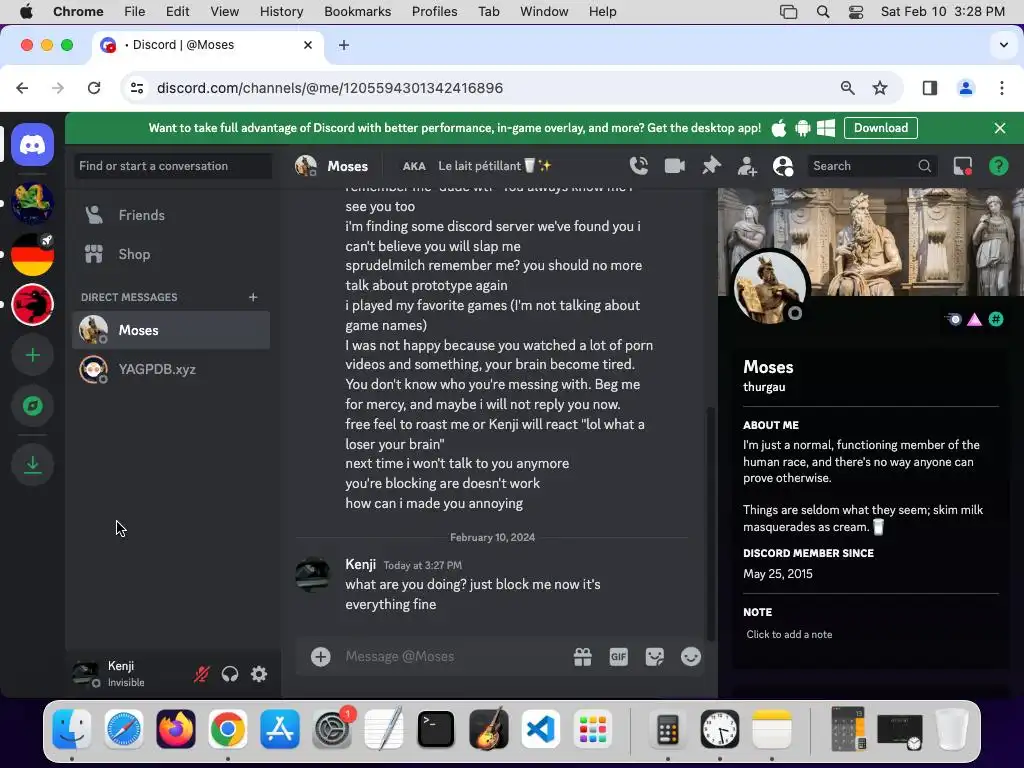The image size is (1024, 768).
Task: Hide user profile panel icon
Action: coord(782,166)
